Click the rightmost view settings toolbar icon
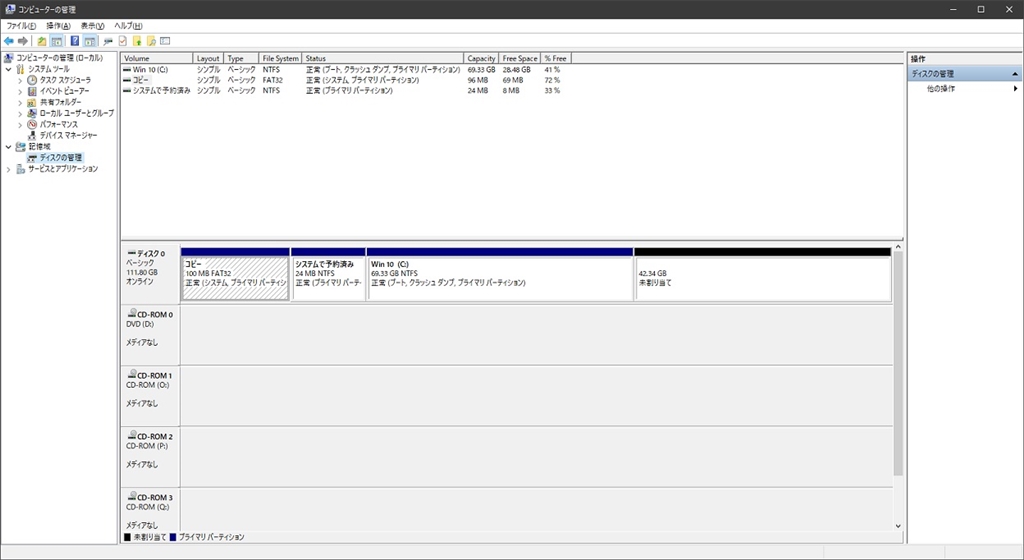 click(165, 41)
